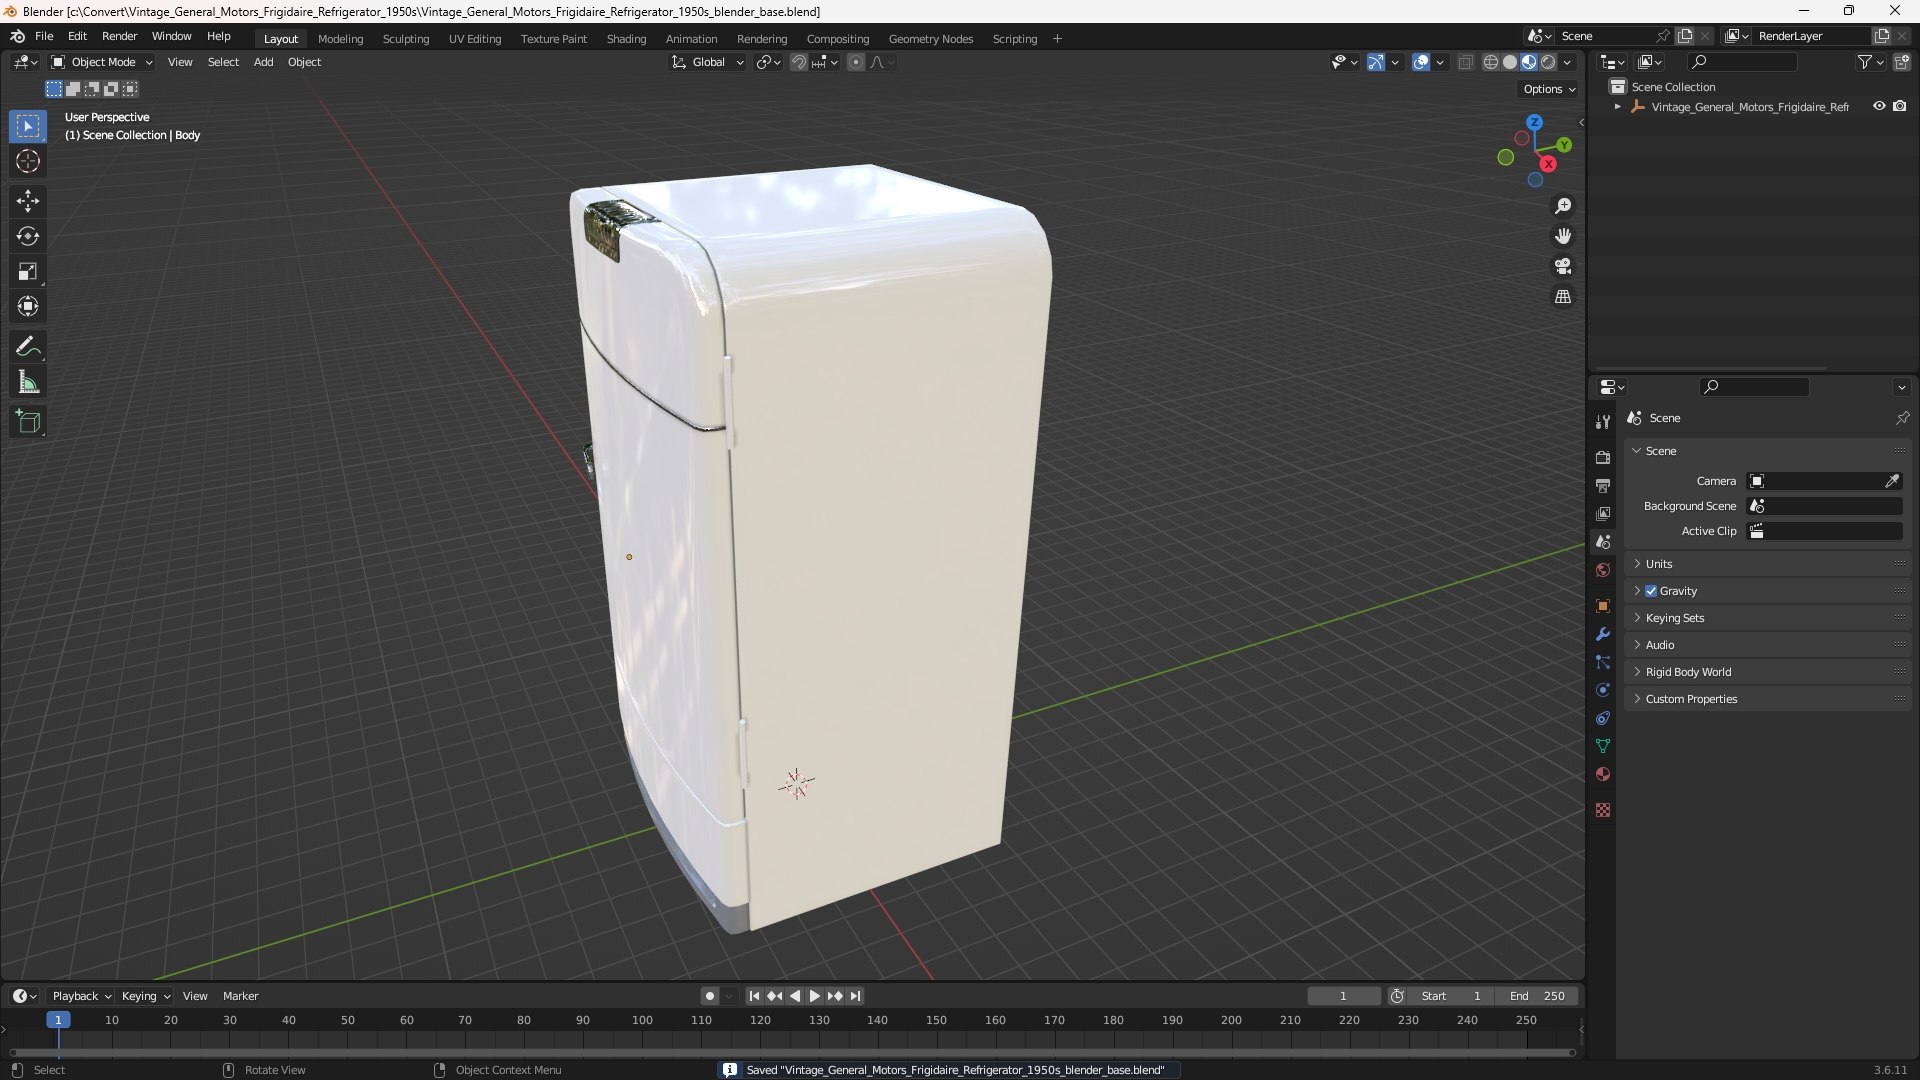Open the Object properties tab
1920x1080 pixels.
point(1603,606)
